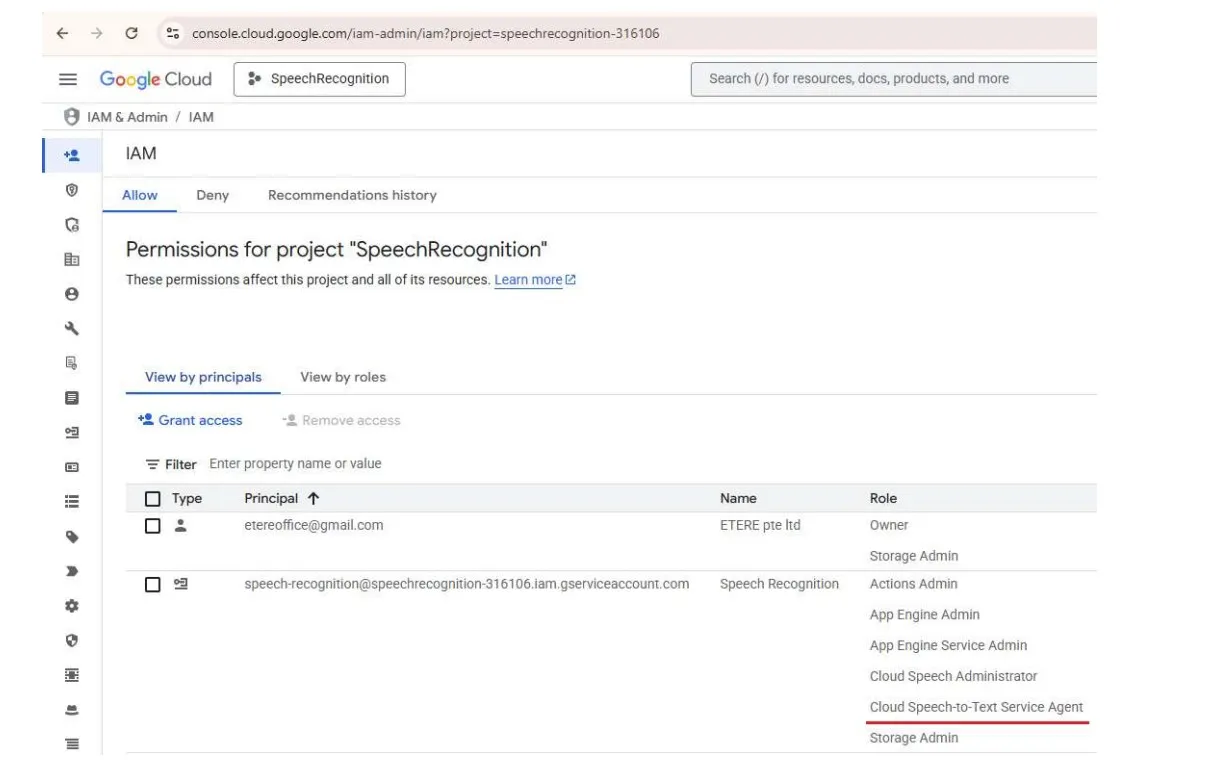
Task: Open the Organization Policies icon in sidebar
Action: [x=71, y=259]
